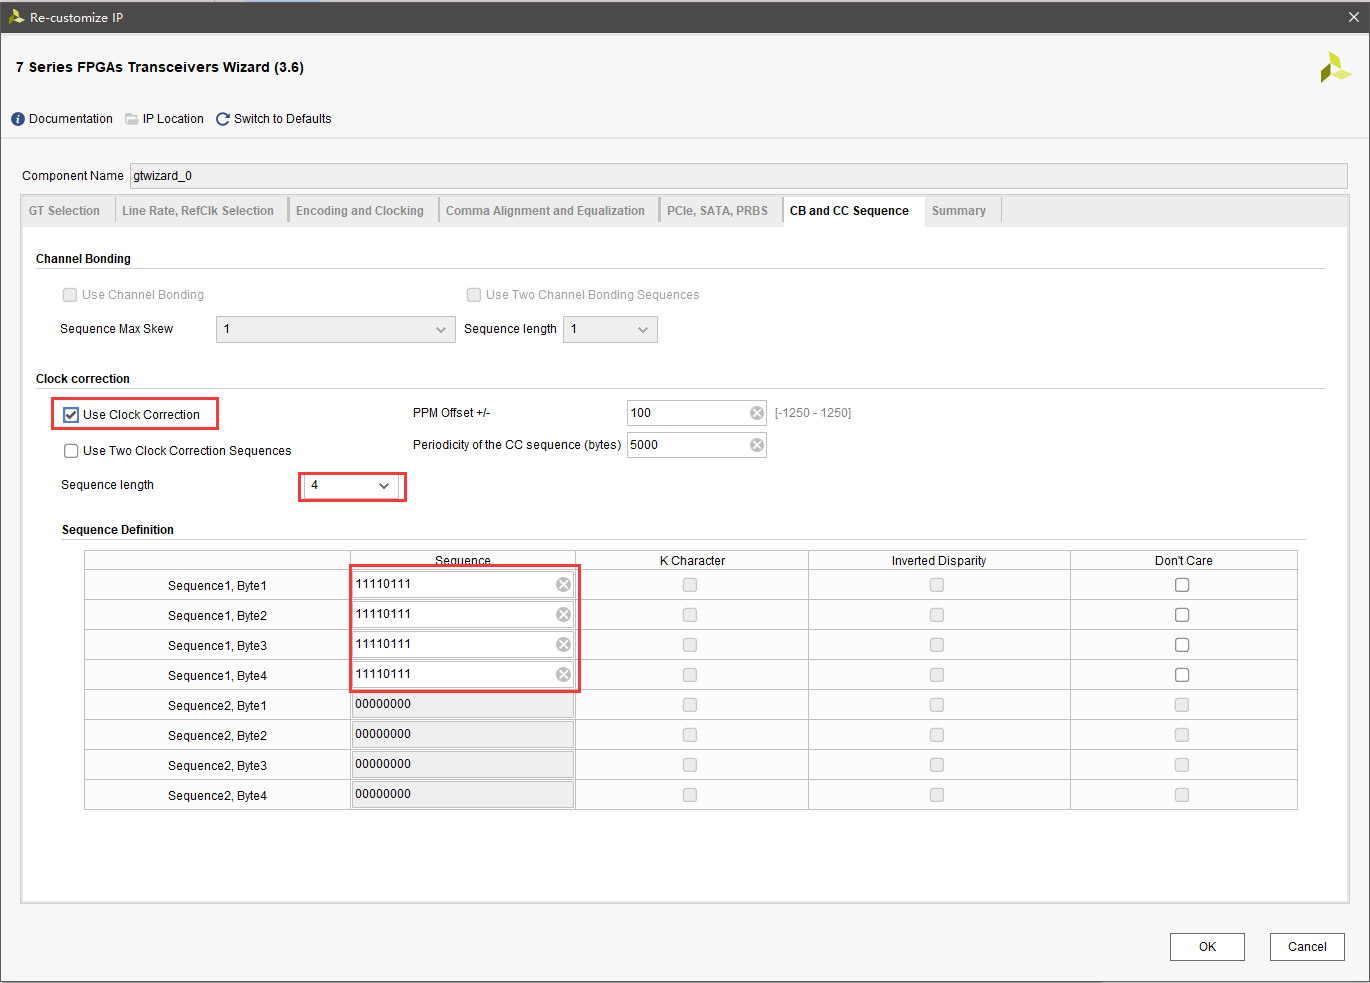Image resolution: width=1370 pixels, height=983 pixels.
Task: Click Component Name input field
Action: 739,176
